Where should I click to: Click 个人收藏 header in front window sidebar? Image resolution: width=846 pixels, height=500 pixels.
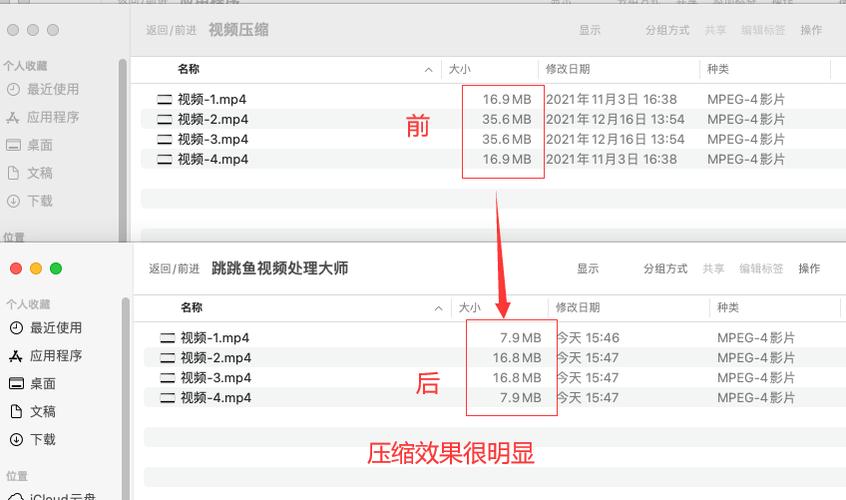click(28, 304)
